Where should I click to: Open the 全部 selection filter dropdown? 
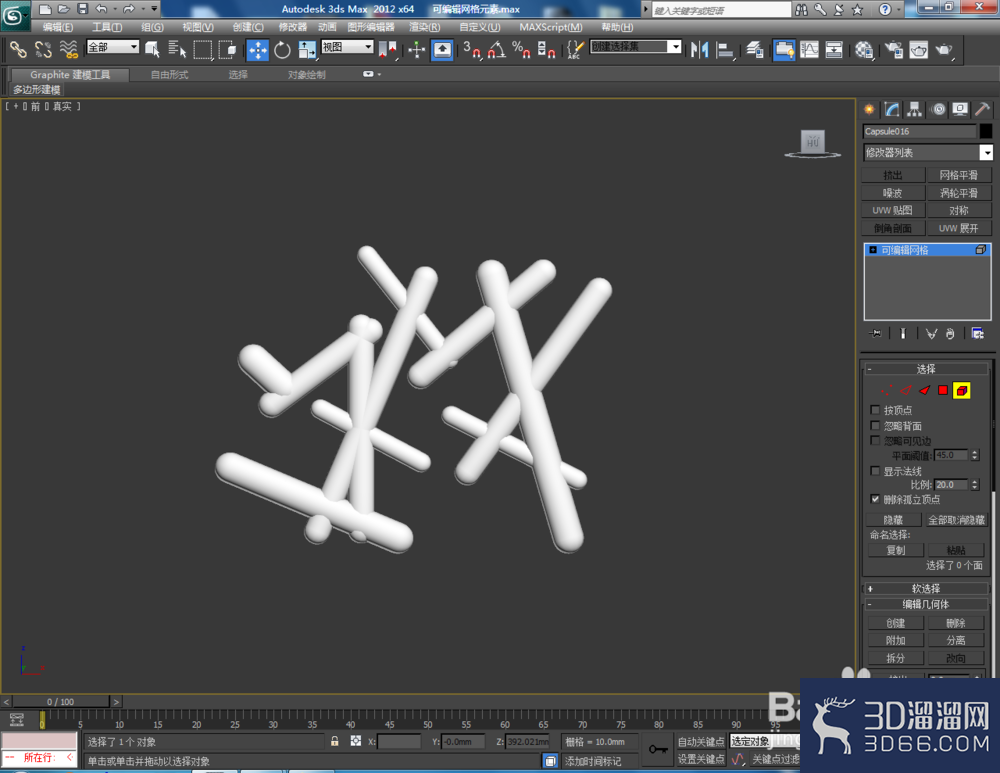(x=113, y=47)
